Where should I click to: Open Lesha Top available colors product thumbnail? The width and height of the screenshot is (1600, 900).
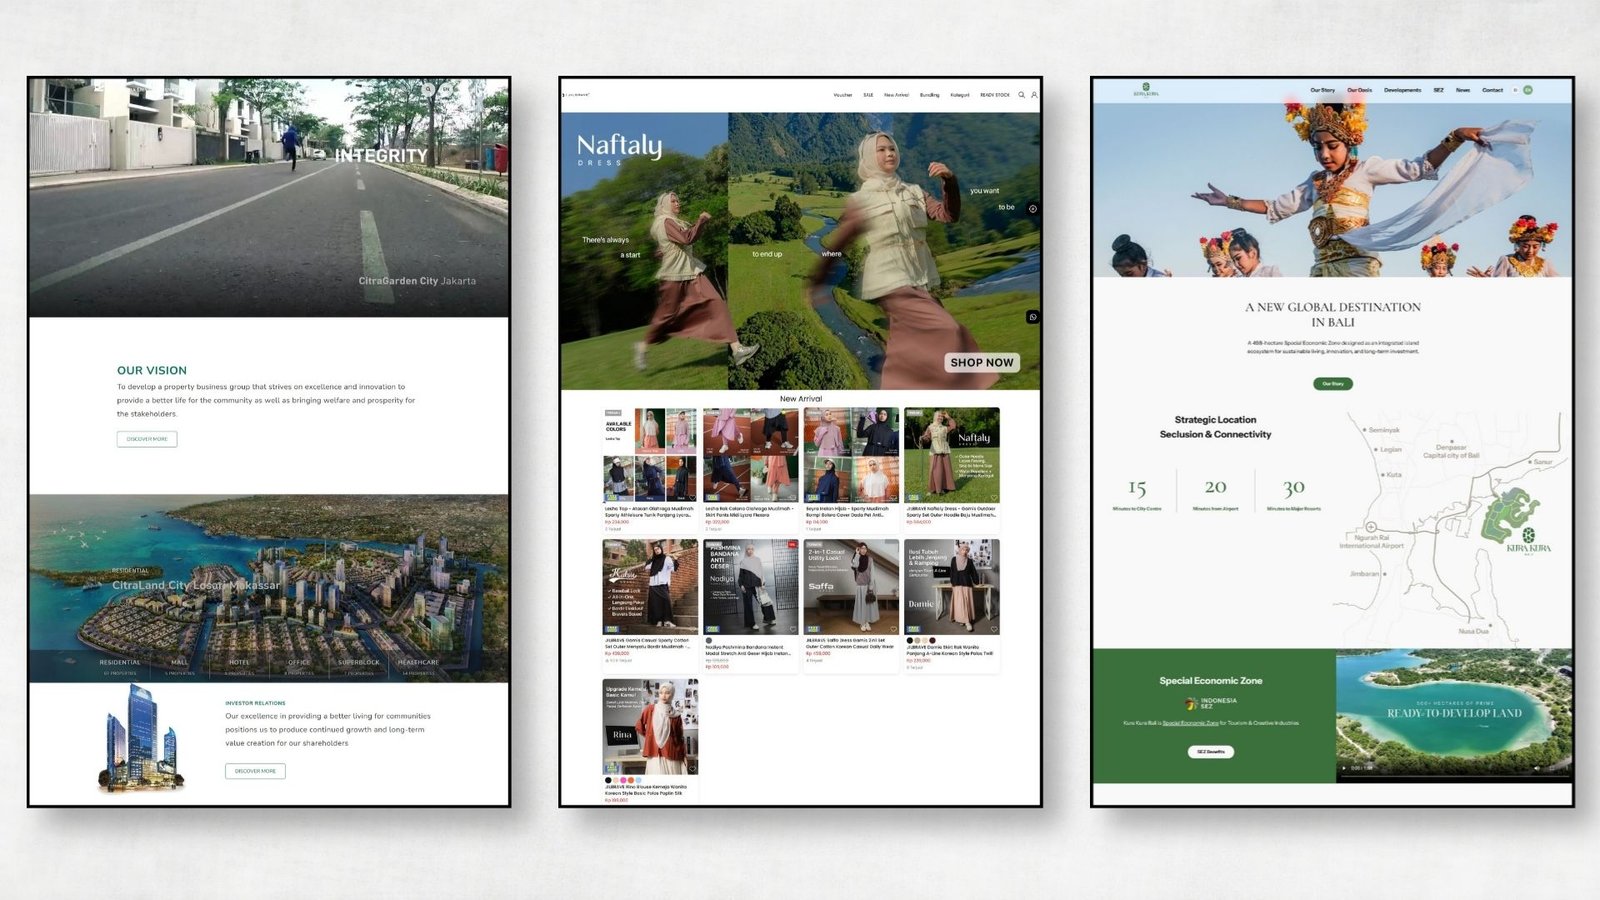pos(650,455)
